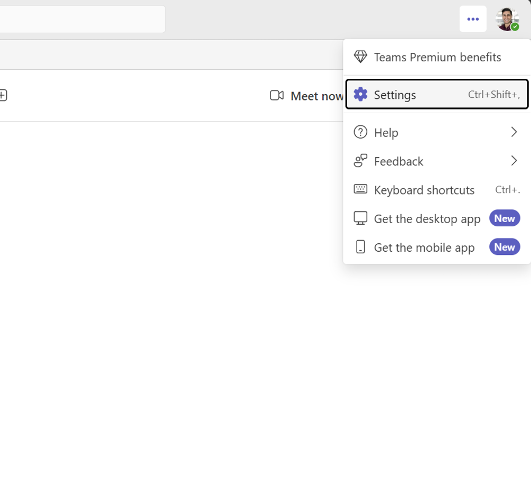Select Get the desktop app
Screen dimensions: 532x496
437,218
